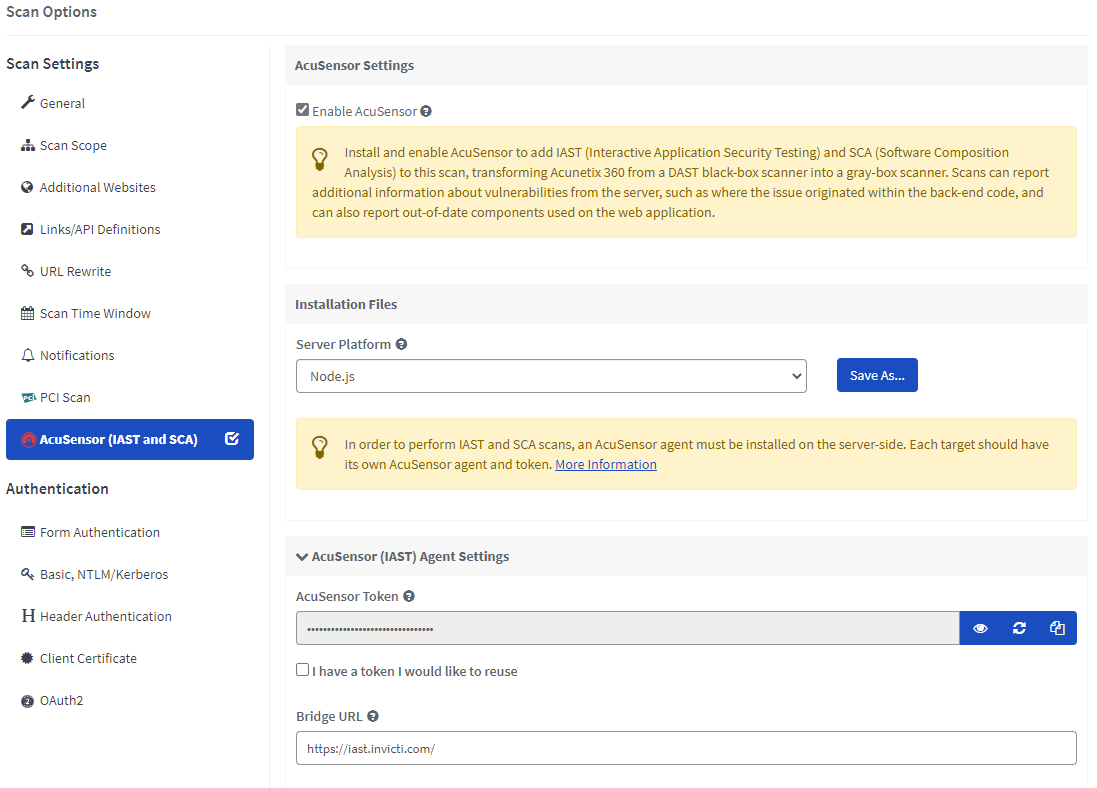Click the external-link icon beside Links/API Definitions
Screen dimensions: 1097x788
[27, 229]
